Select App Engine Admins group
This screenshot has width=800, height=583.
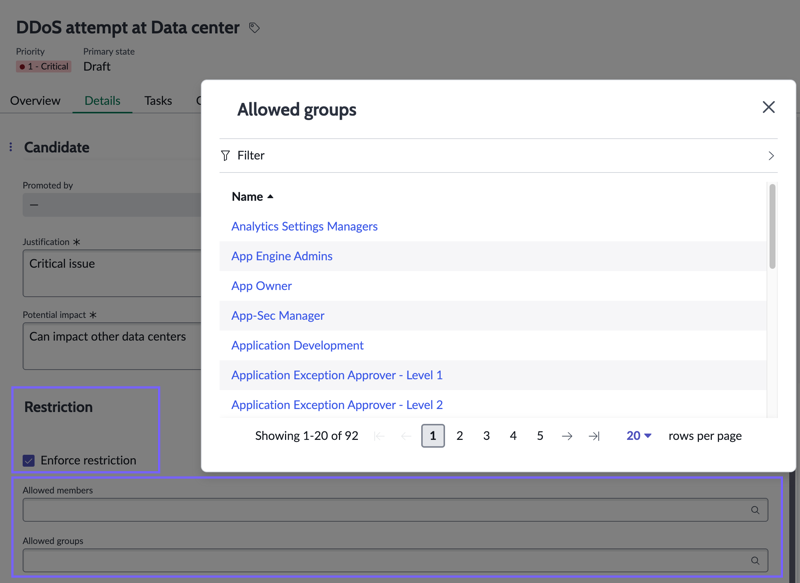[282, 256]
